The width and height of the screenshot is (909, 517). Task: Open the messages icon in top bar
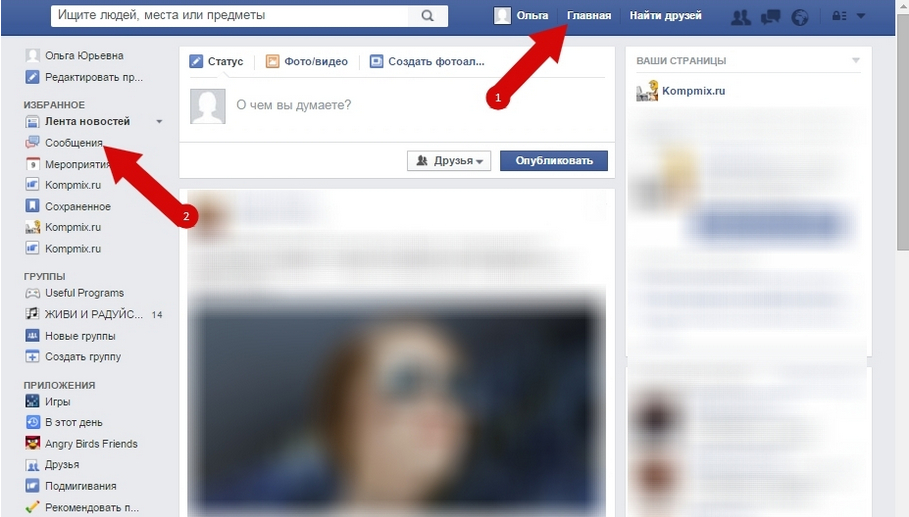(x=770, y=17)
